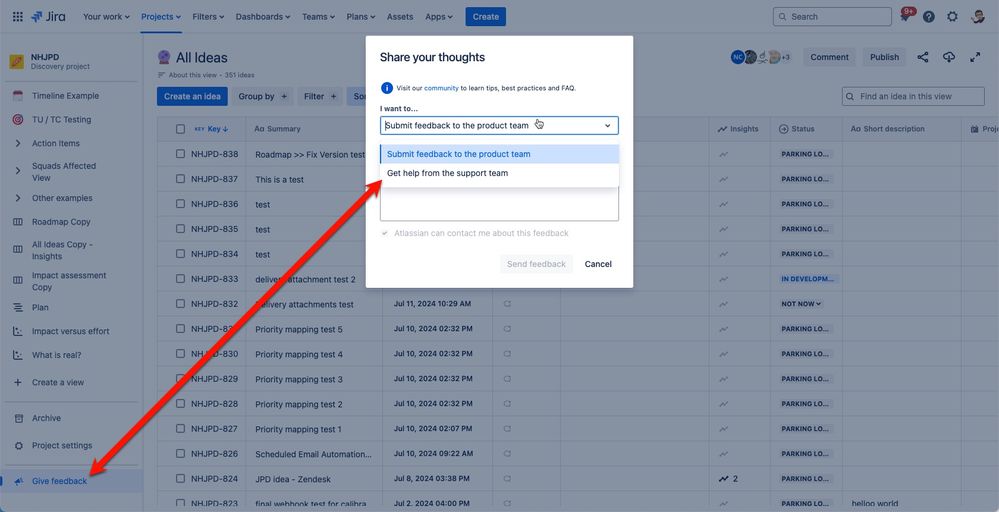
Task: Check the box for NHJPD-836
Action: [x=180, y=204]
